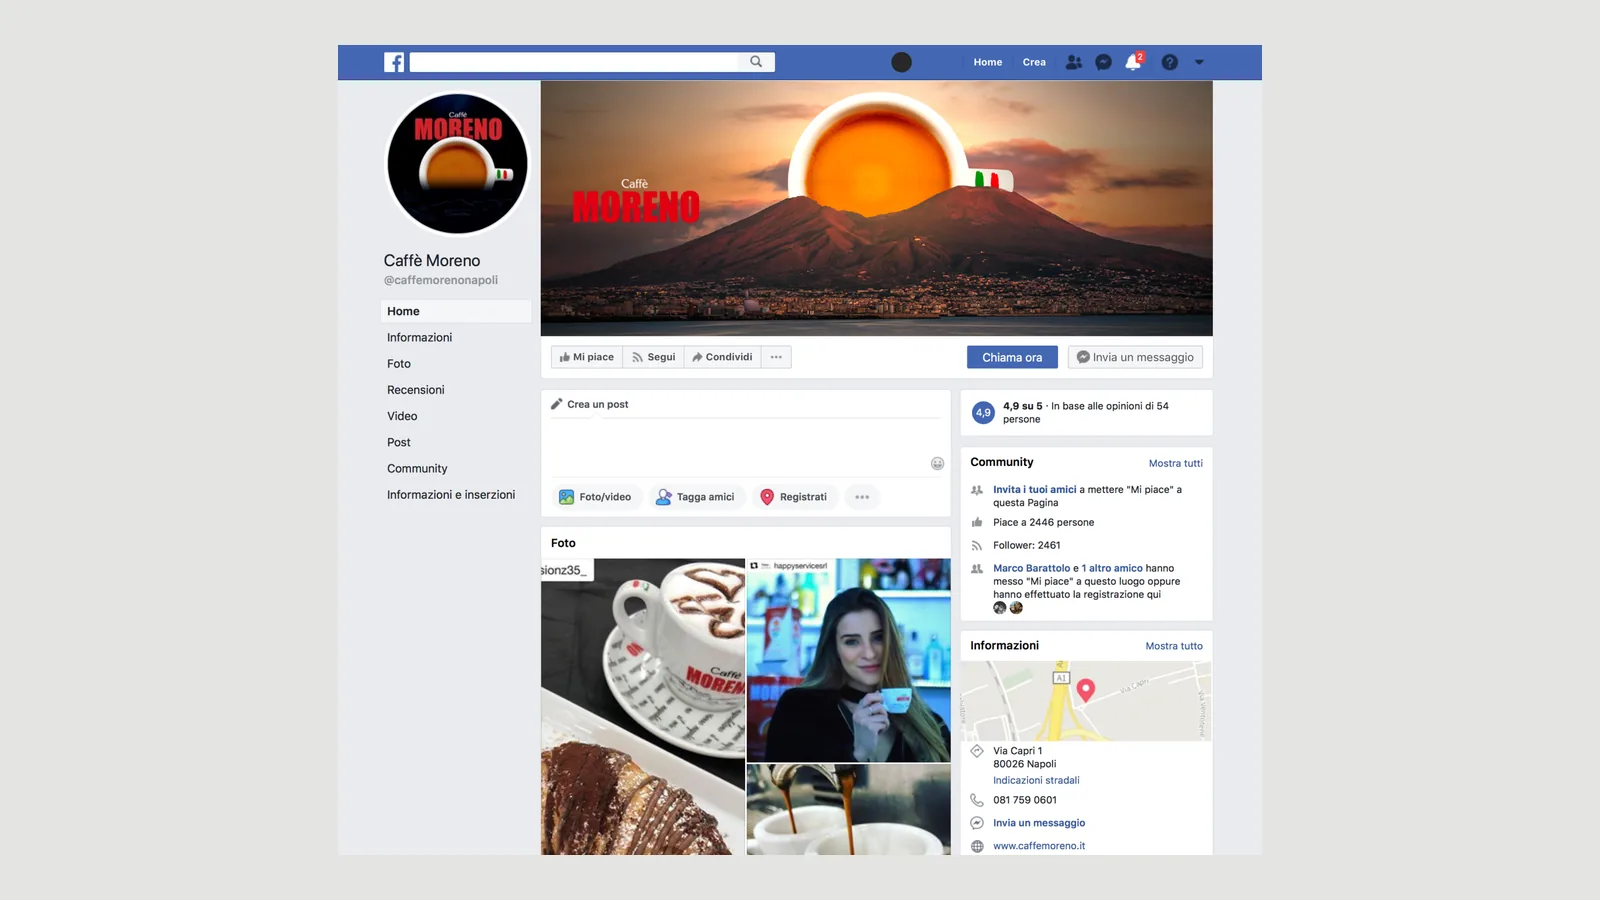The width and height of the screenshot is (1600, 900).
Task: Click the Registrati check-in option
Action: pos(794,497)
